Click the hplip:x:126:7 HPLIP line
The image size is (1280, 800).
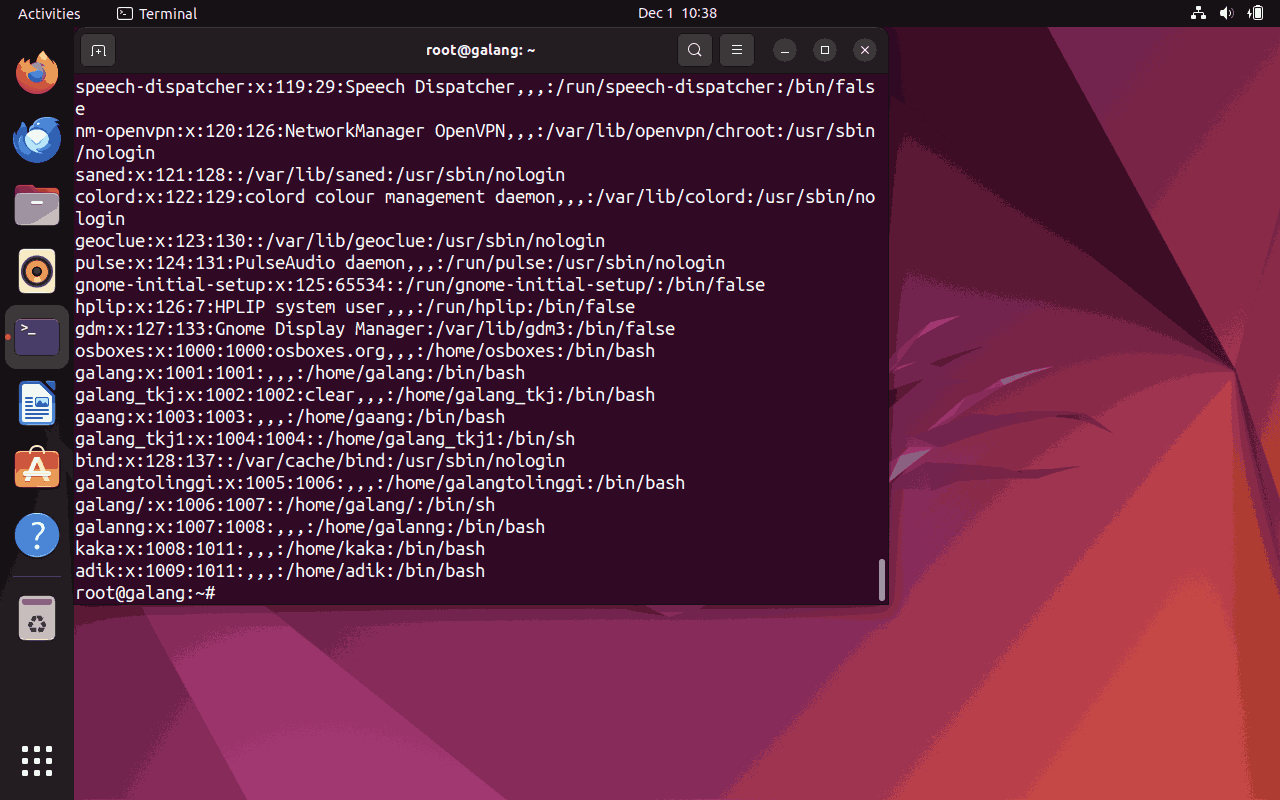pyautogui.click(x=355, y=307)
